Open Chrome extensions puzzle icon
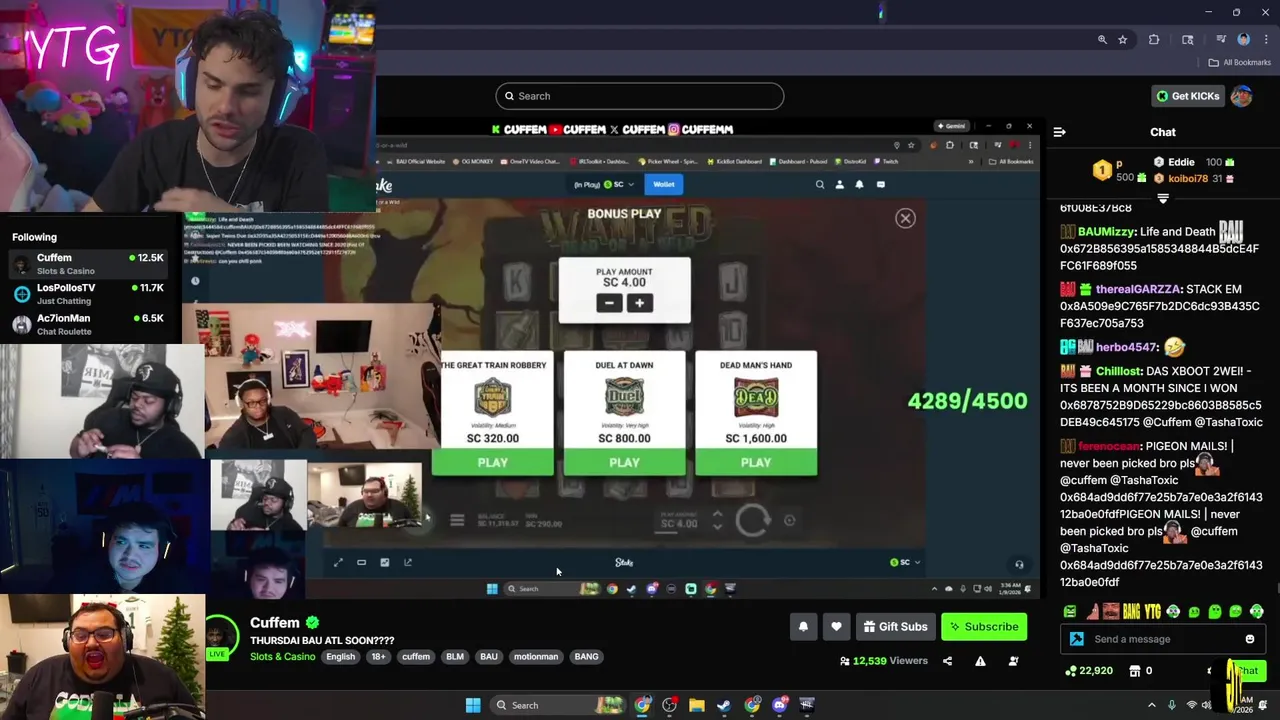The height and width of the screenshot is (720, 1280). [1154, 40]
